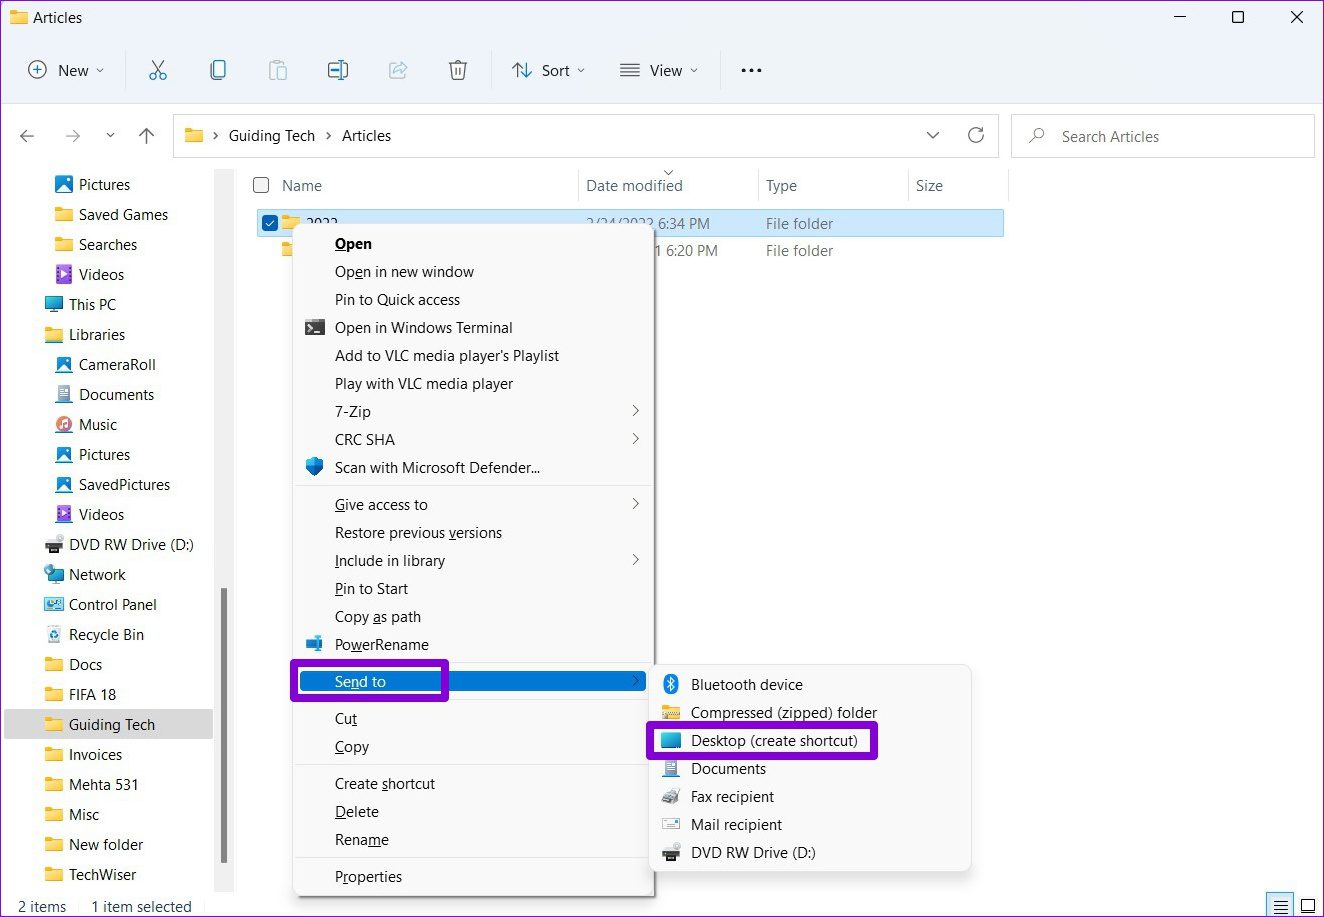Sort by the Date modified column header
Screen dimensions: 1324x917
[668, 185]
